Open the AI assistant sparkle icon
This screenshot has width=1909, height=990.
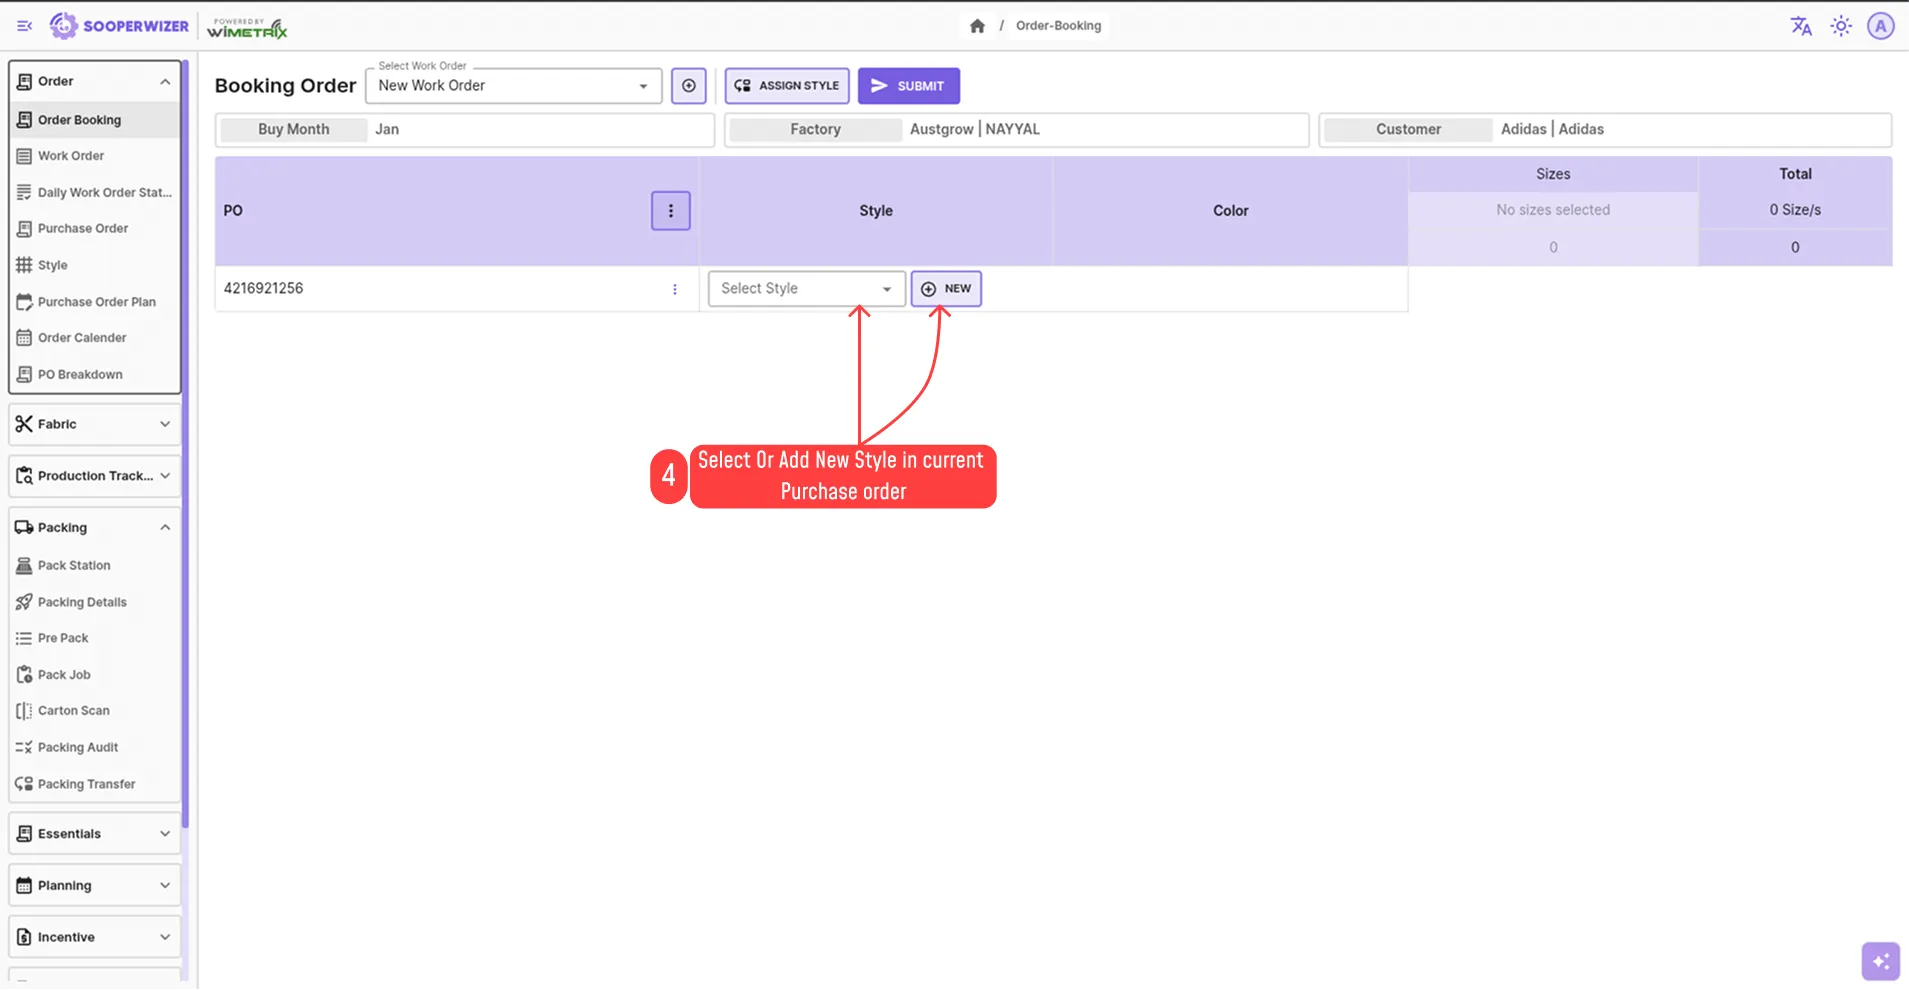click(1880, 961)
